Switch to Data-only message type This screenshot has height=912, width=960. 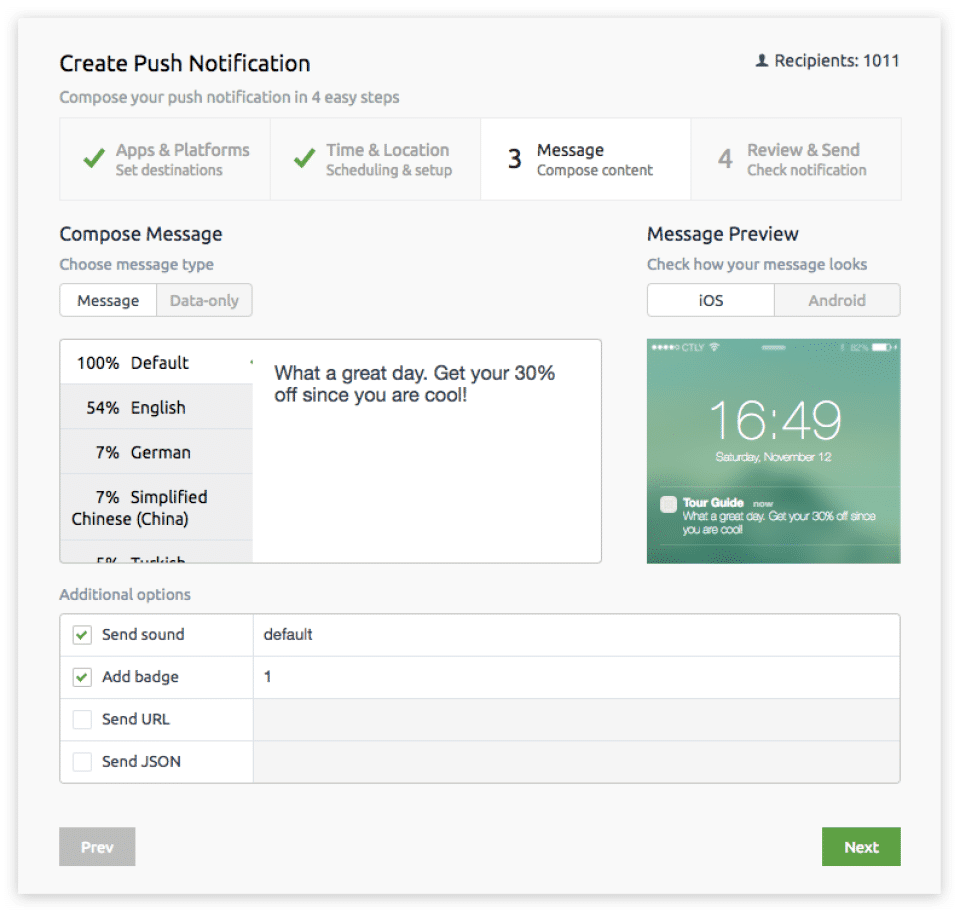point(204,300)
